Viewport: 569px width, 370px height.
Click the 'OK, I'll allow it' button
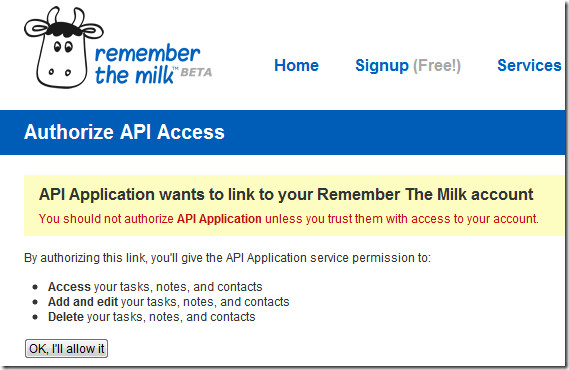[66, 349]
